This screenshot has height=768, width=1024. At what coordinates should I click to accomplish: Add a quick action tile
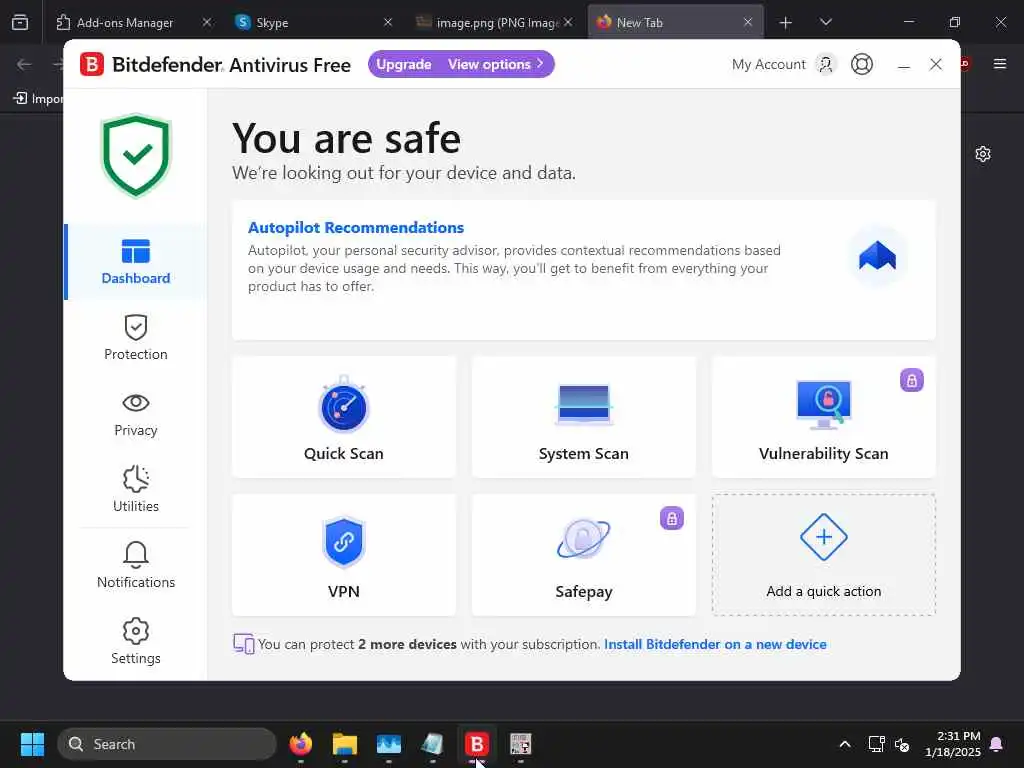tap(824, 554)
